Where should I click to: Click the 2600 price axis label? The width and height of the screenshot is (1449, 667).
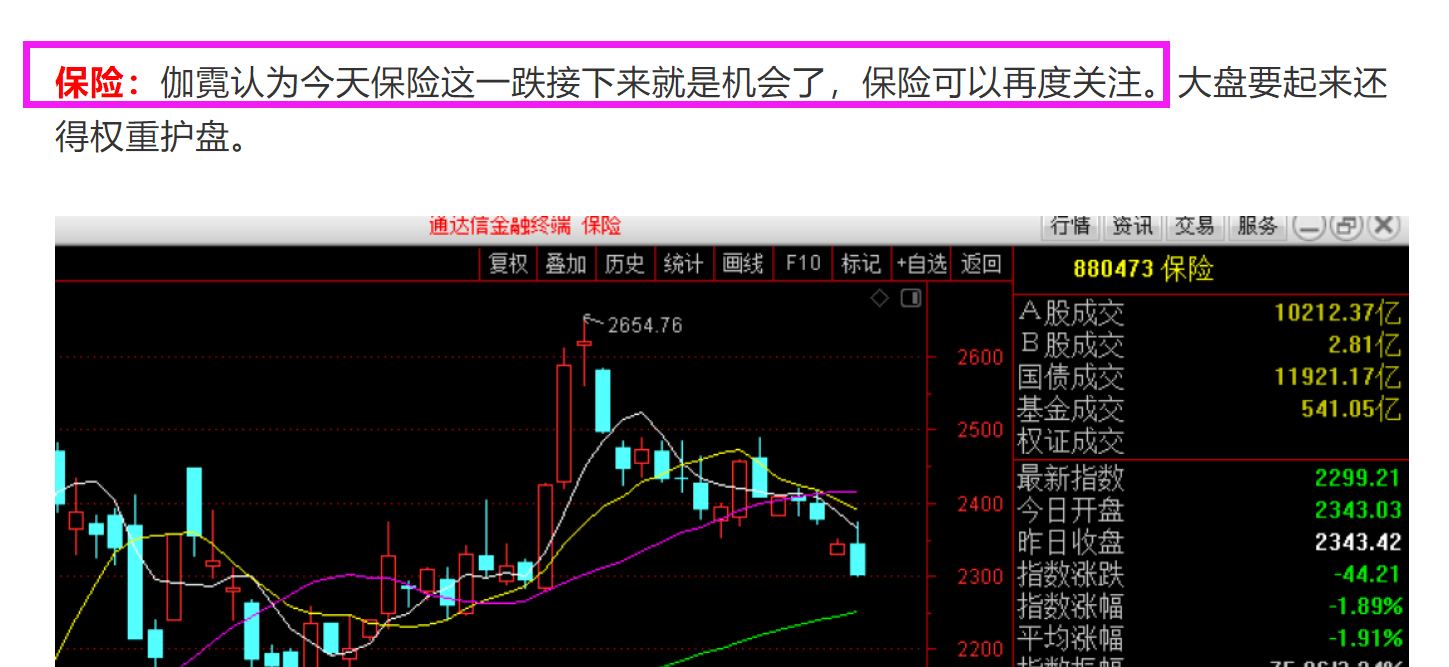tap(980, 357)
